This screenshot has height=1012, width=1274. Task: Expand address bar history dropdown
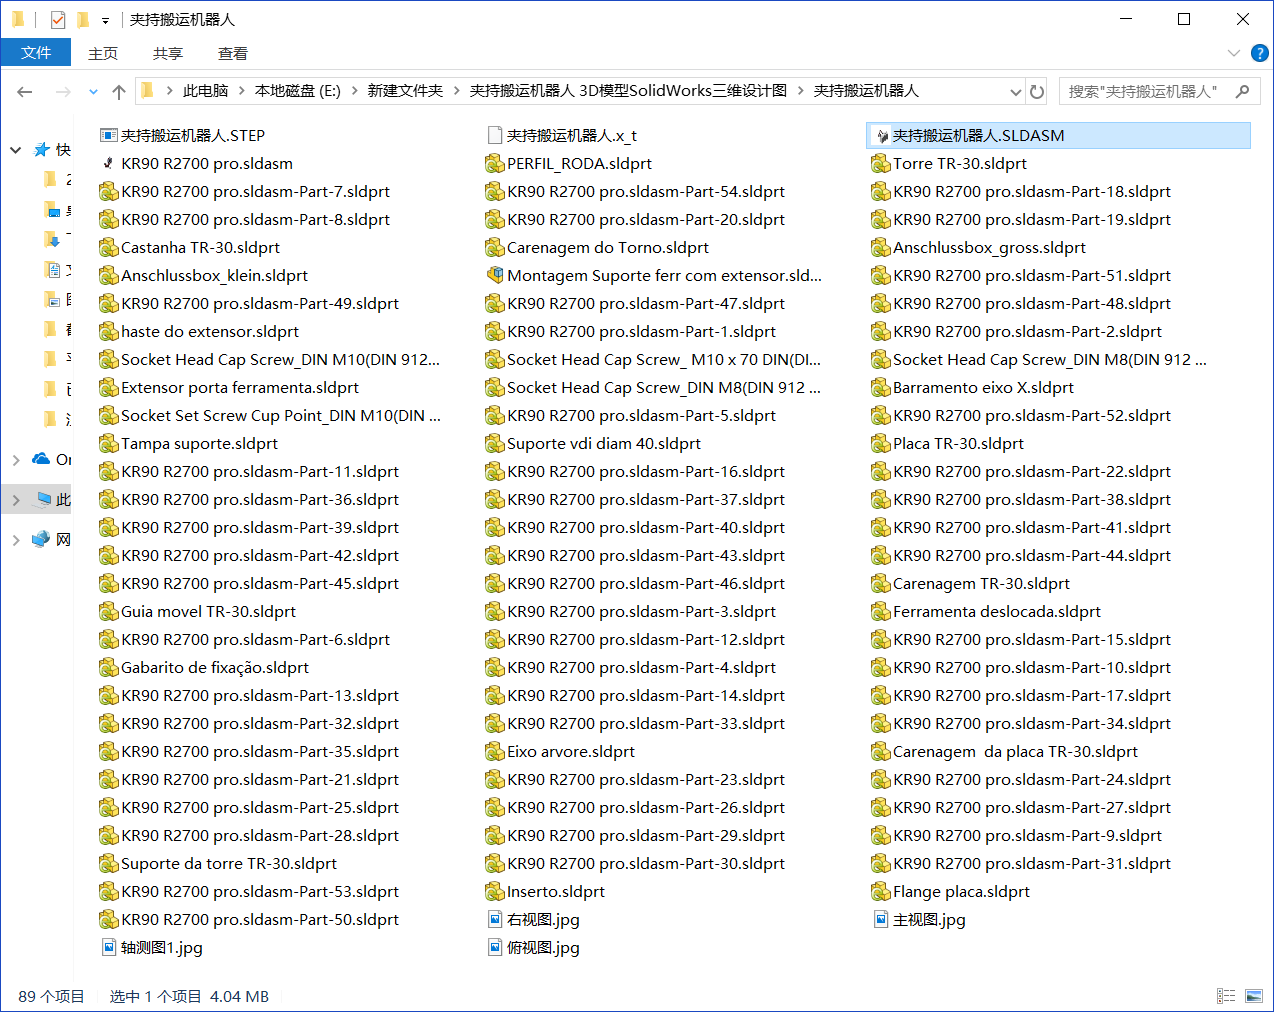1016,92
